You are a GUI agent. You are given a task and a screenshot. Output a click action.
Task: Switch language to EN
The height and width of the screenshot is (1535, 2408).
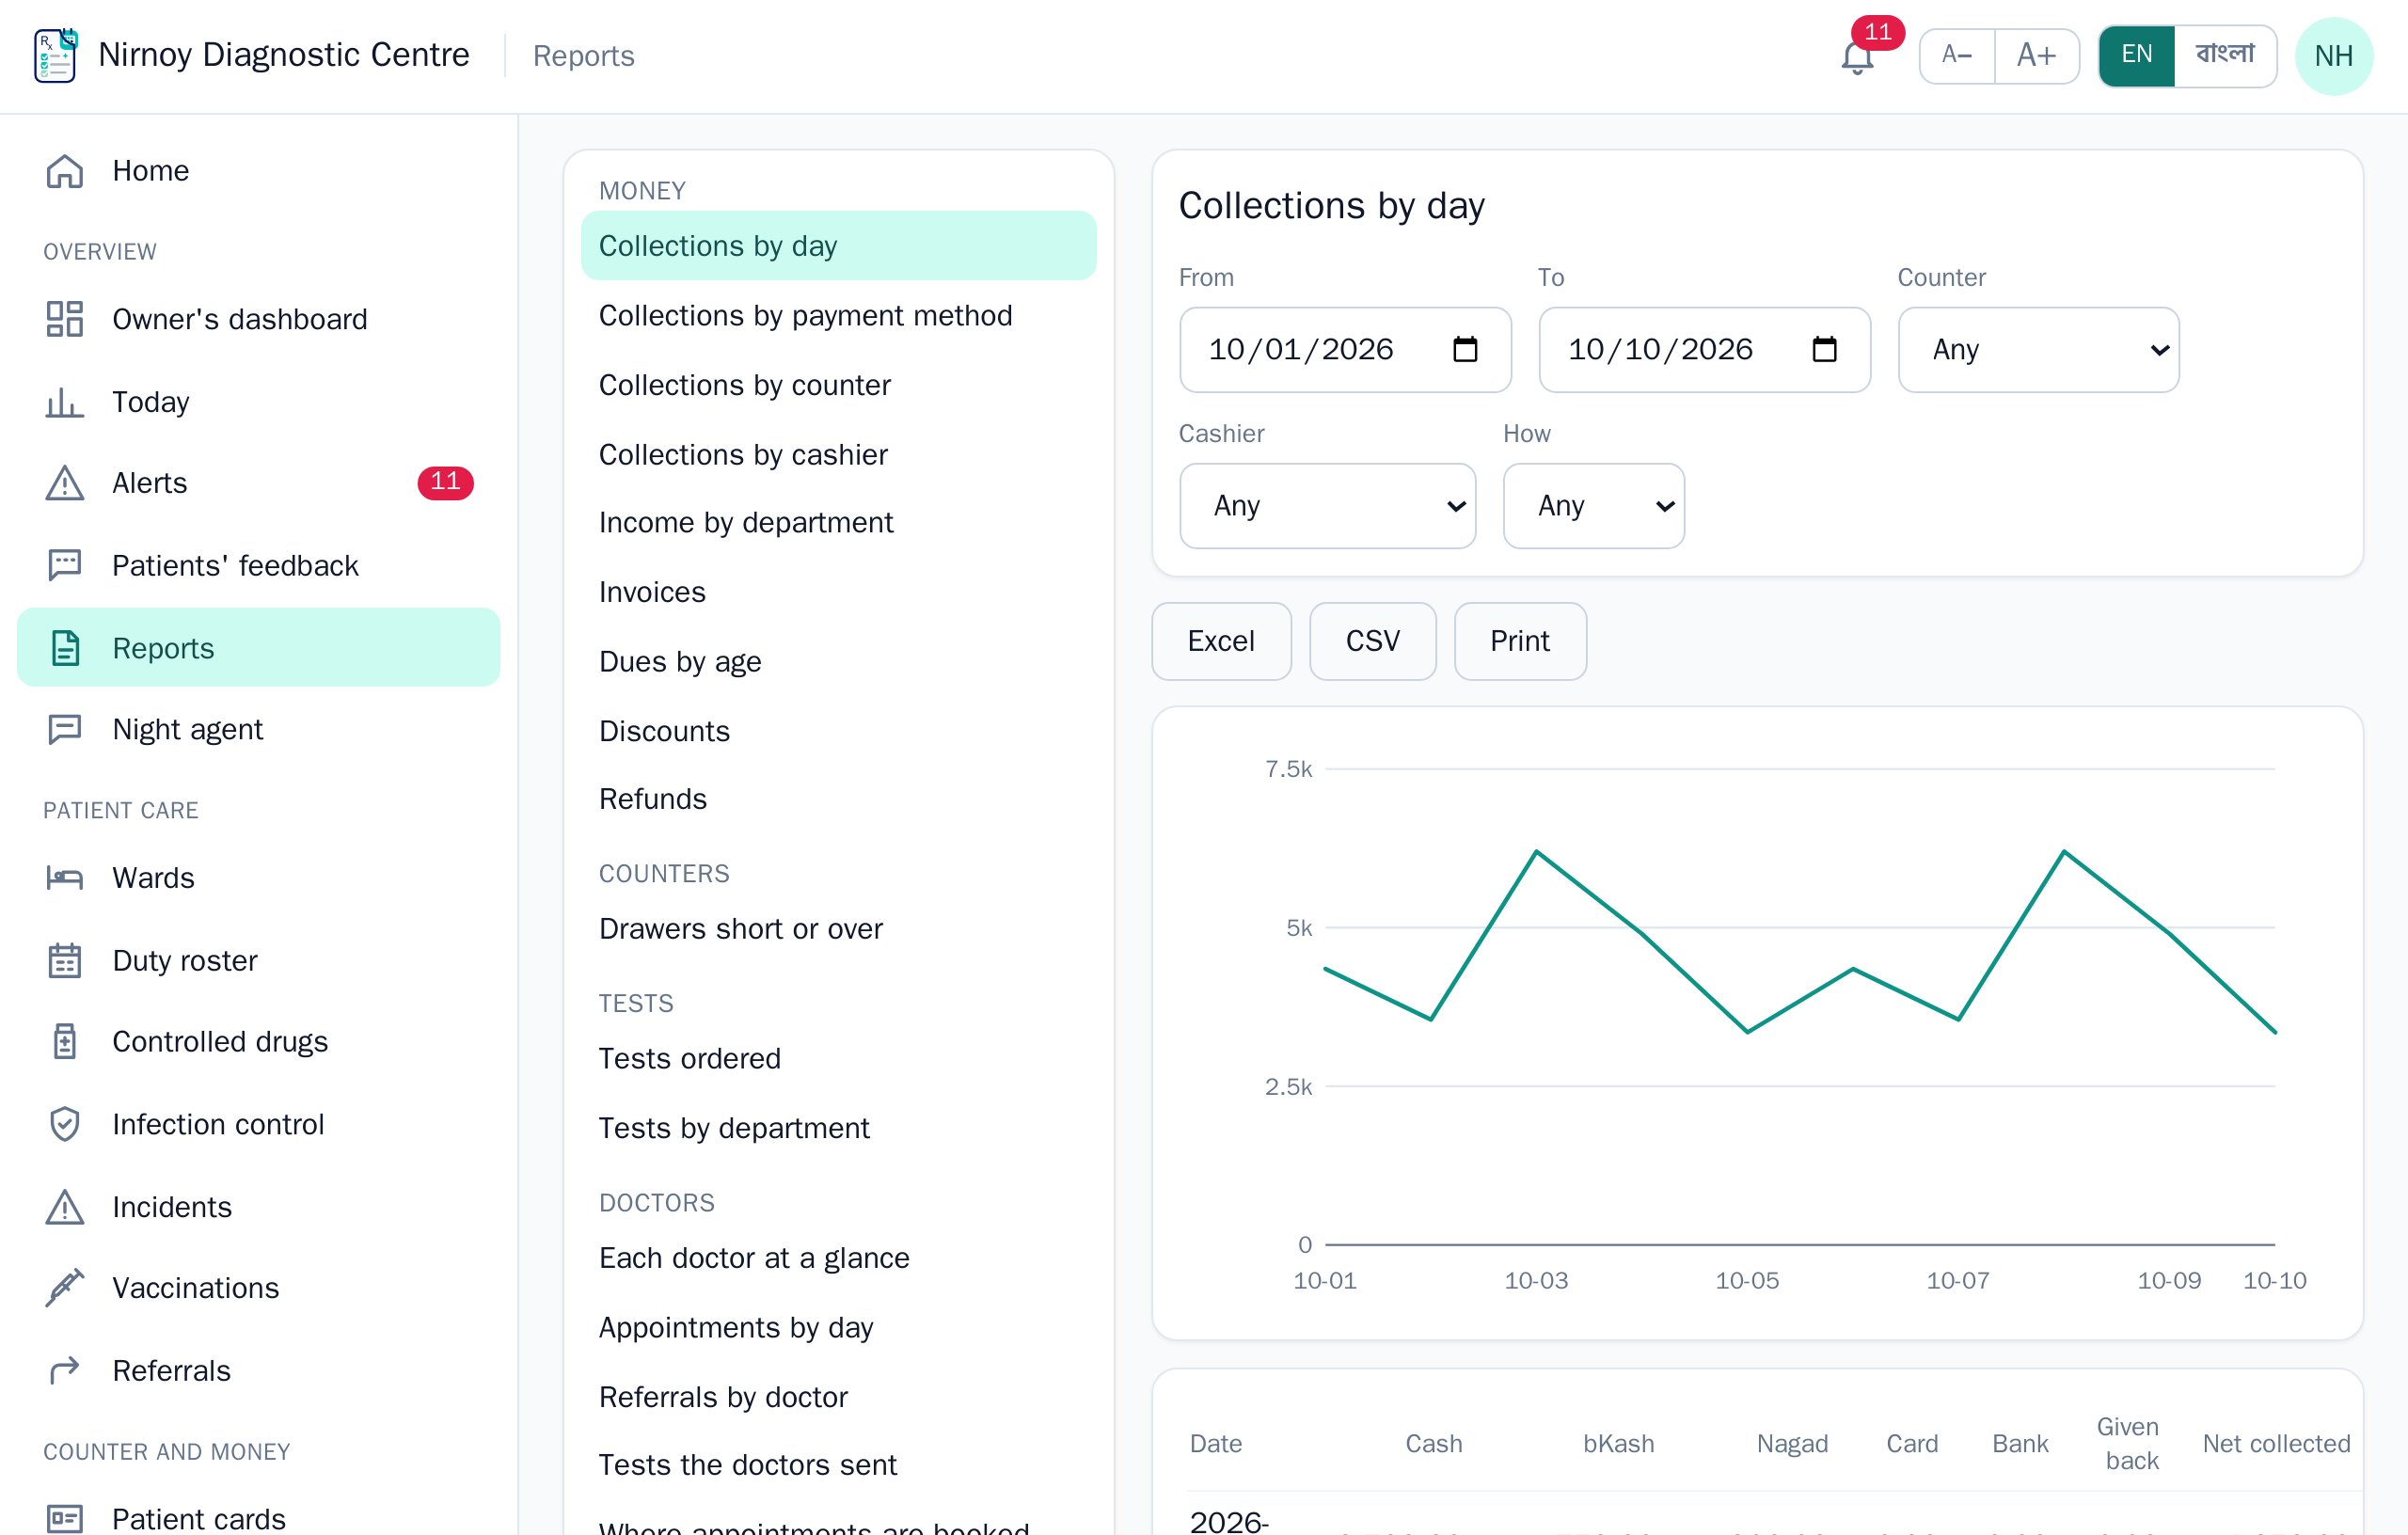(2136, 55)
